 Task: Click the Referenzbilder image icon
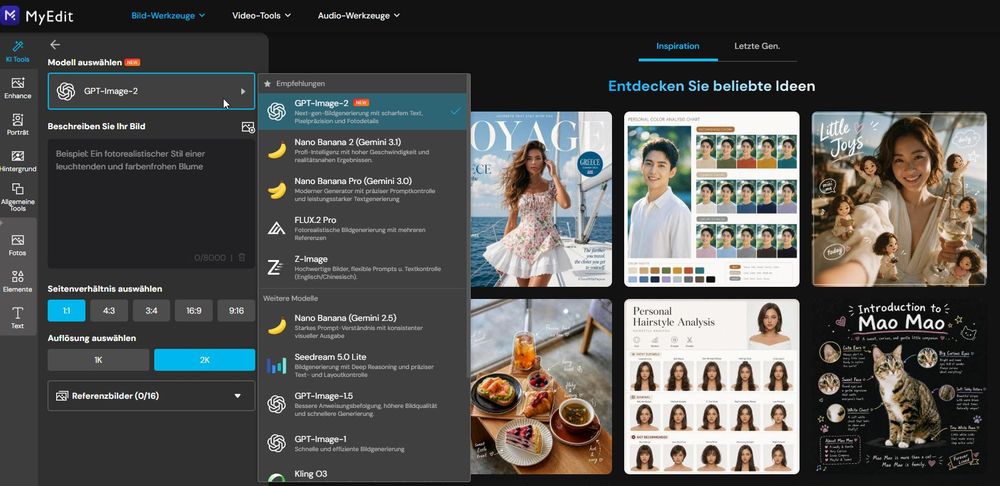pos(62,396)
